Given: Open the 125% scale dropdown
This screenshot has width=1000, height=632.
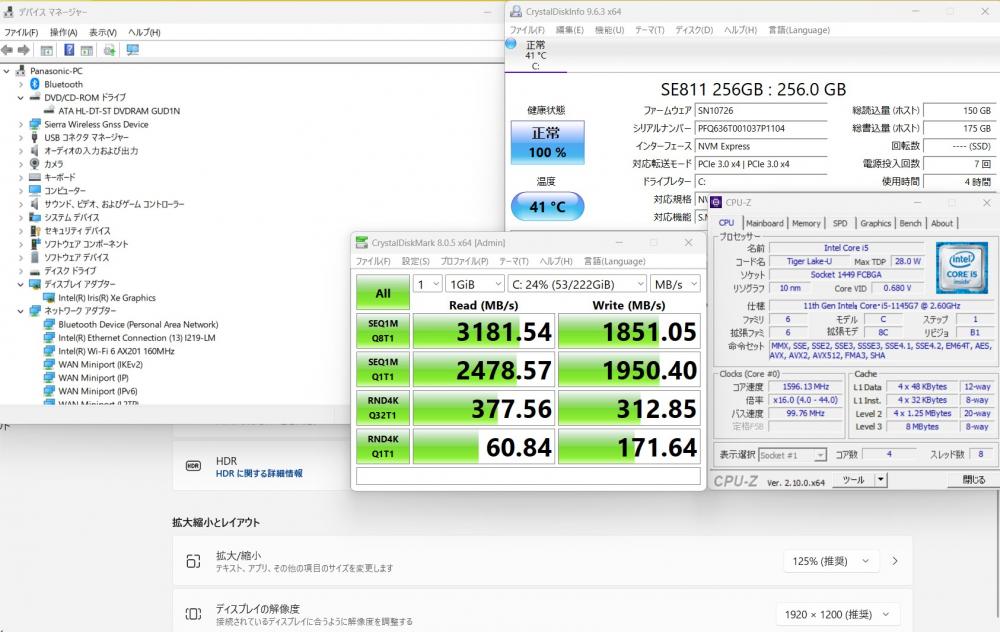Looking at the screenshot, I should 830,561.
